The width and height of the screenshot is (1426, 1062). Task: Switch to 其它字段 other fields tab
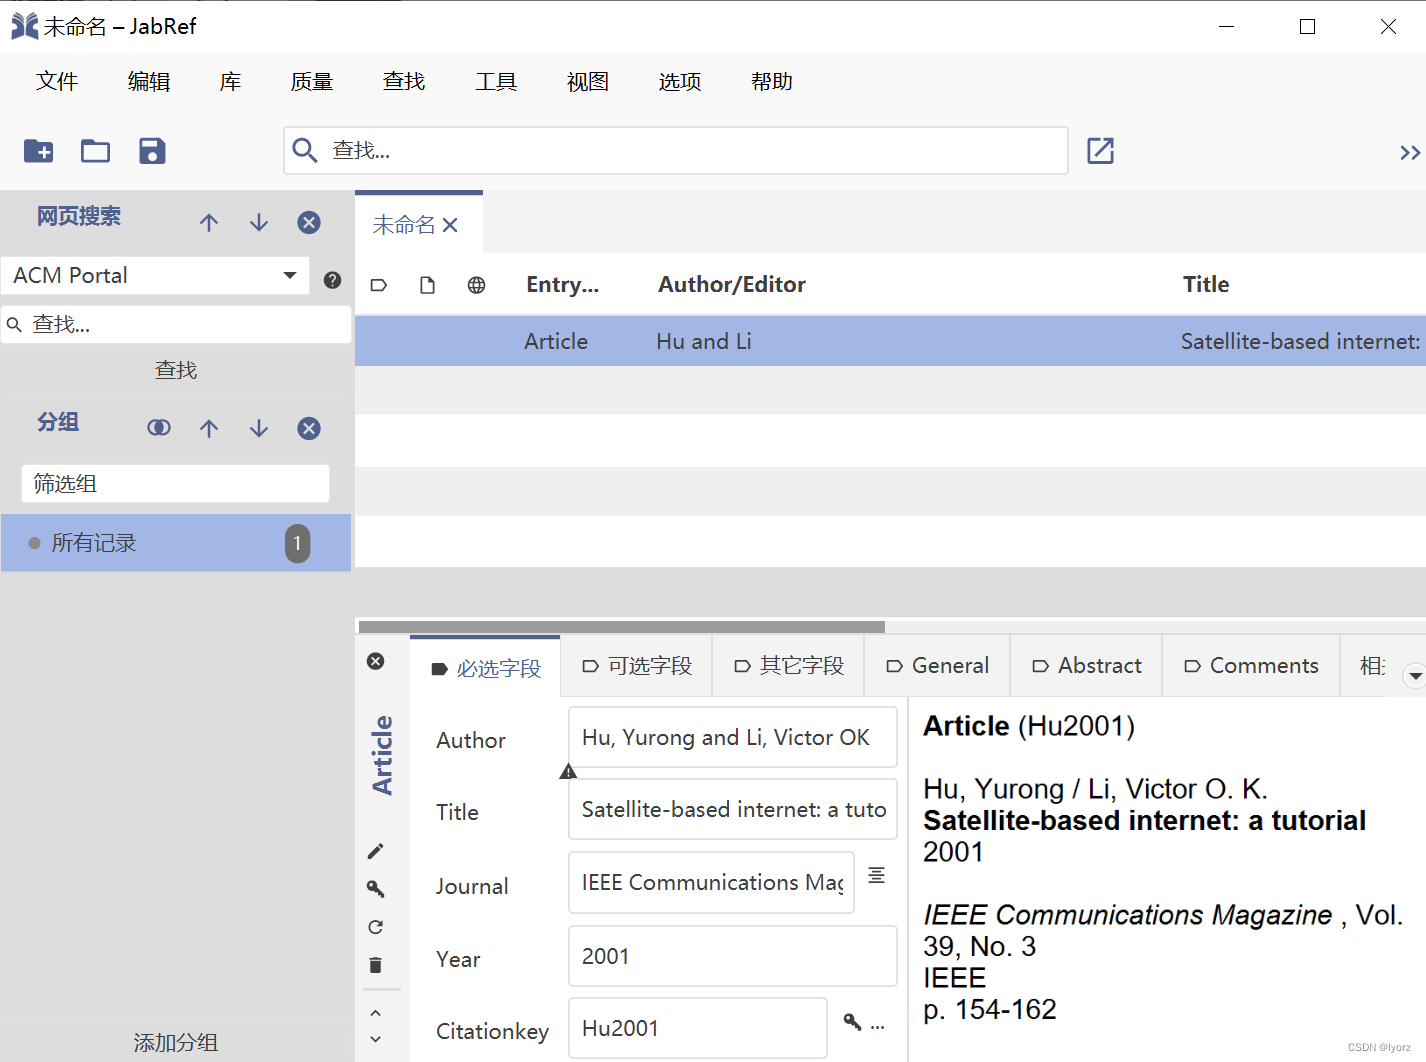[x=789, y=666]
